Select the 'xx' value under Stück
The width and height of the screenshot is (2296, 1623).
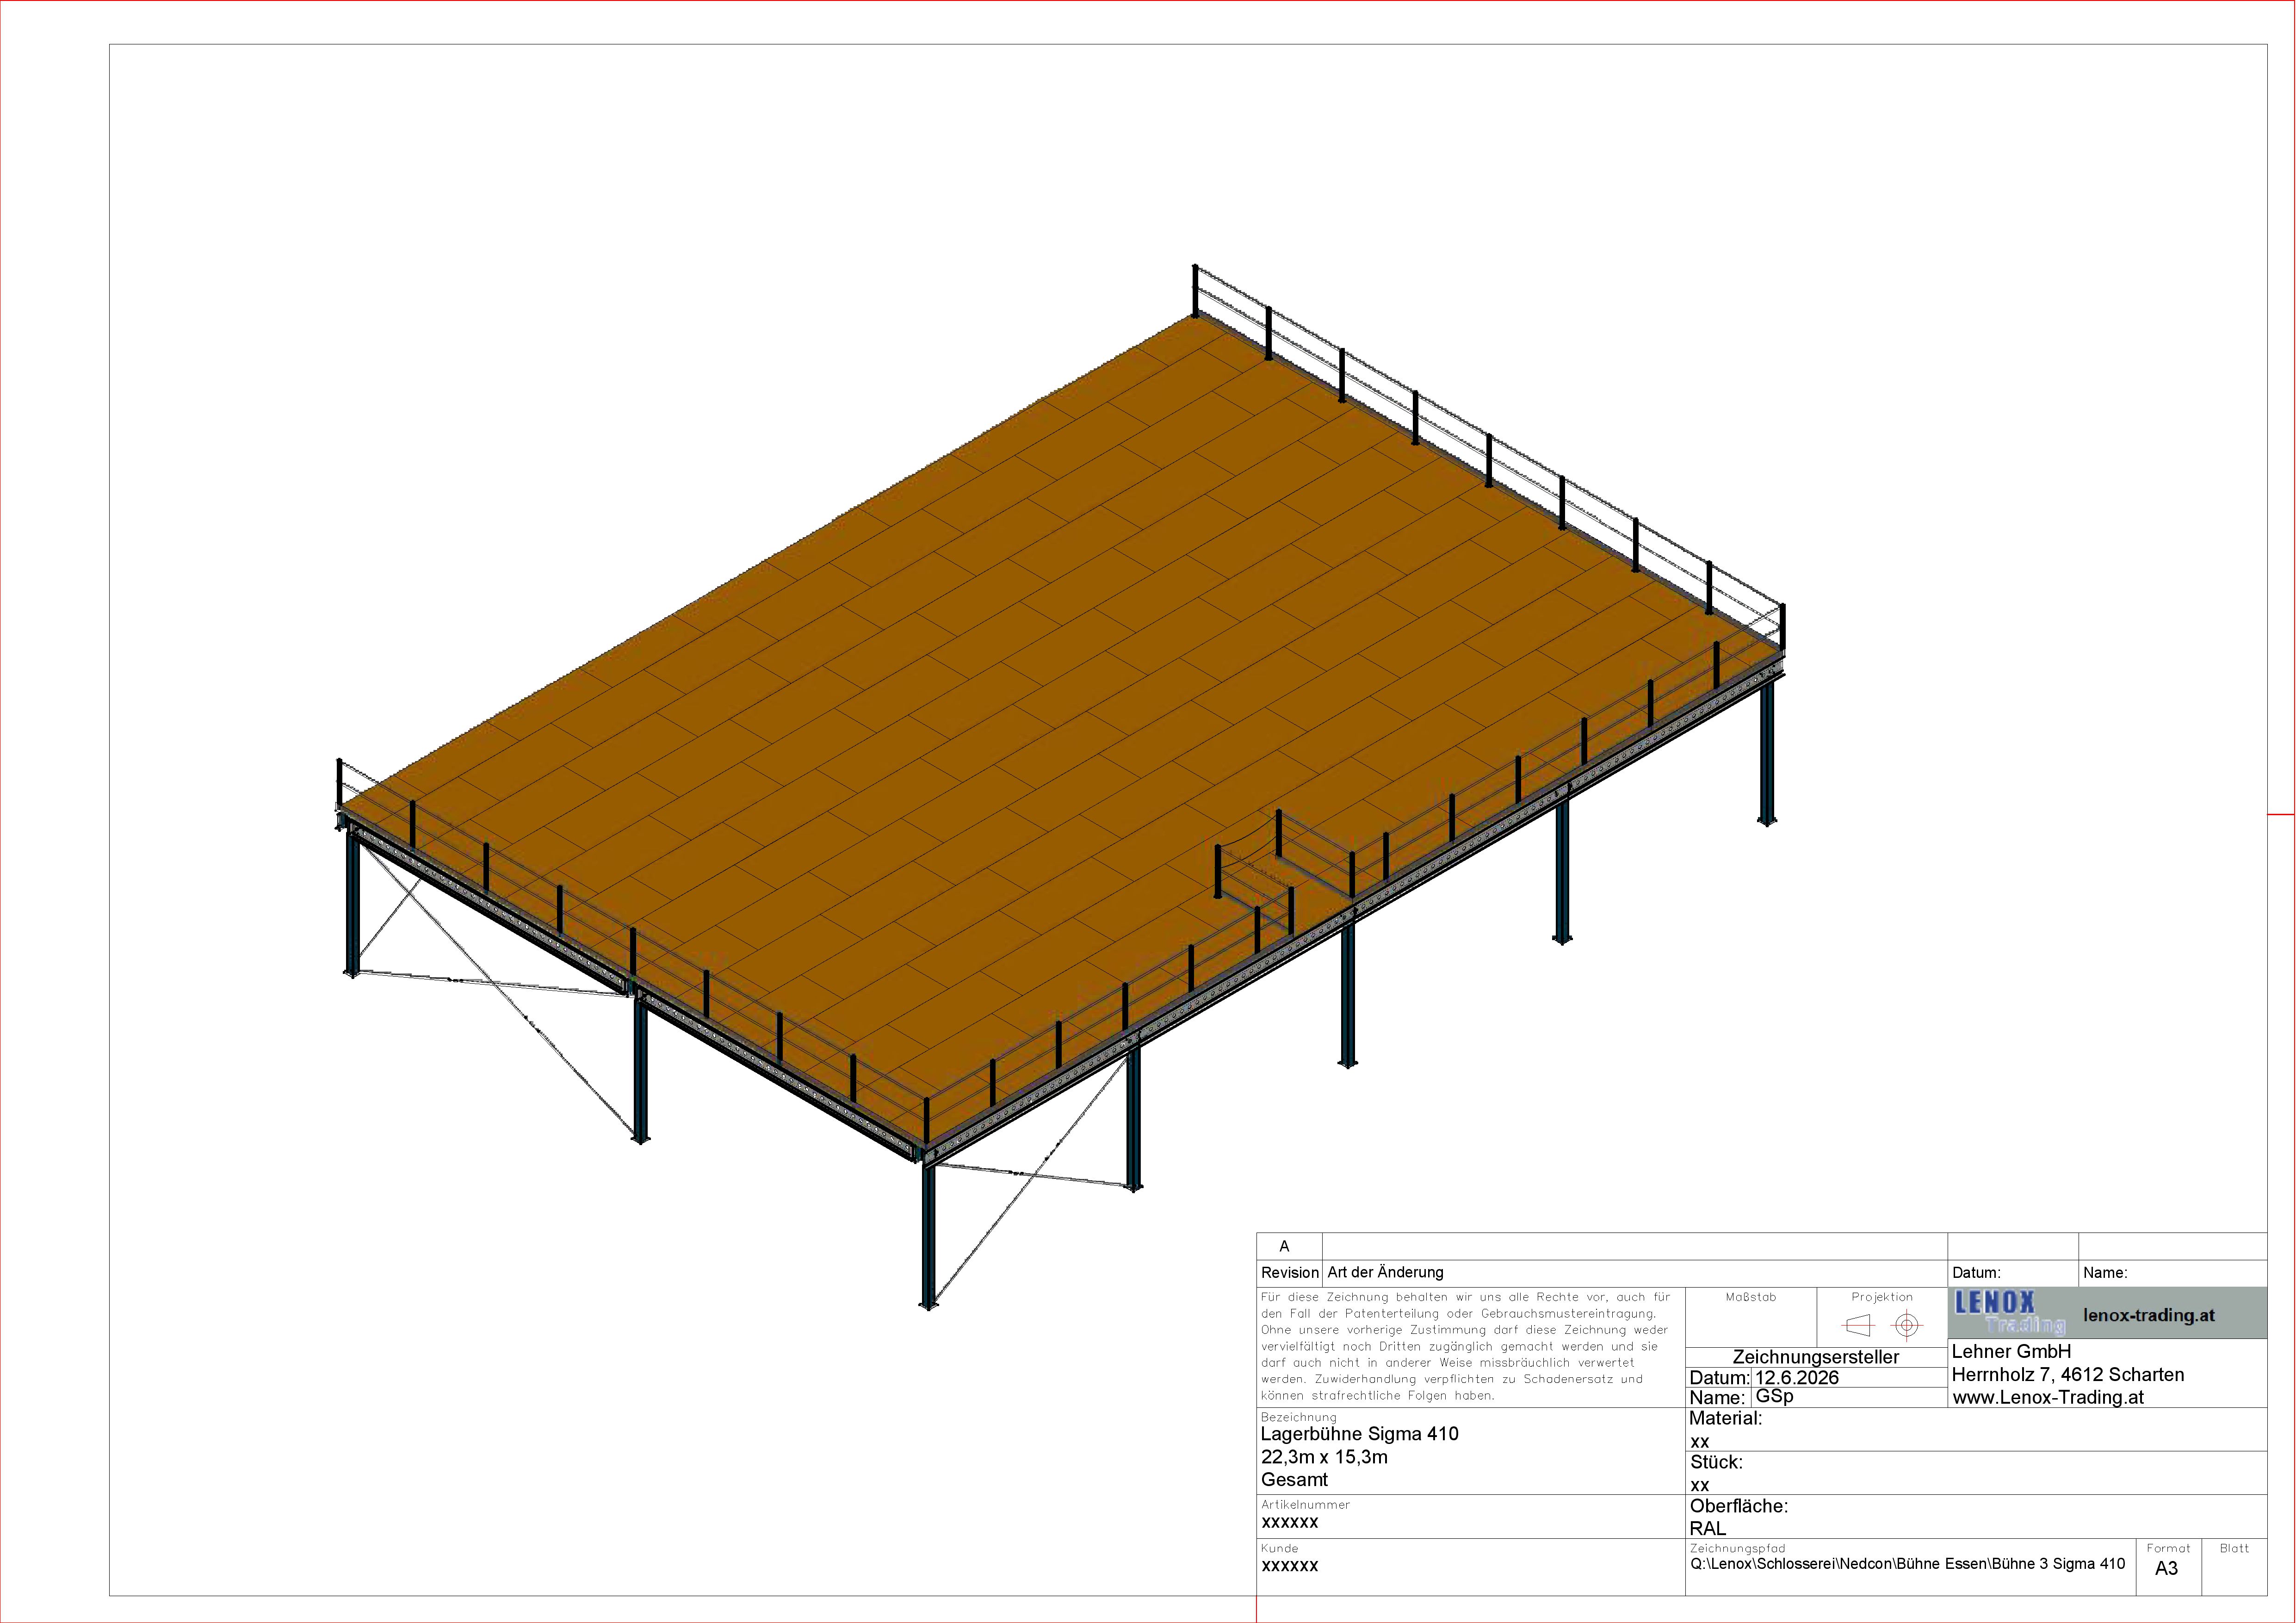point(1699,1486)
